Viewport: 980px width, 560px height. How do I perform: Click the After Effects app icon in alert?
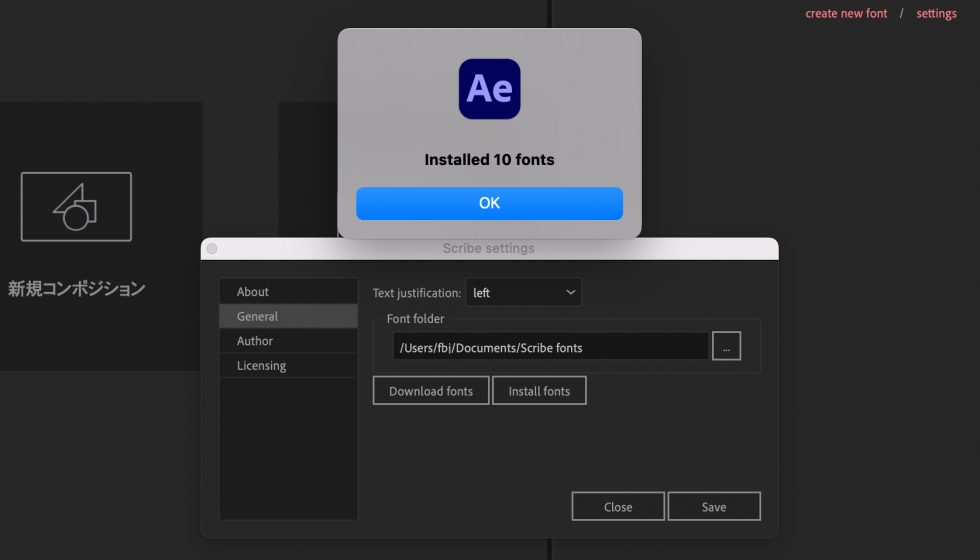[489, 89]
